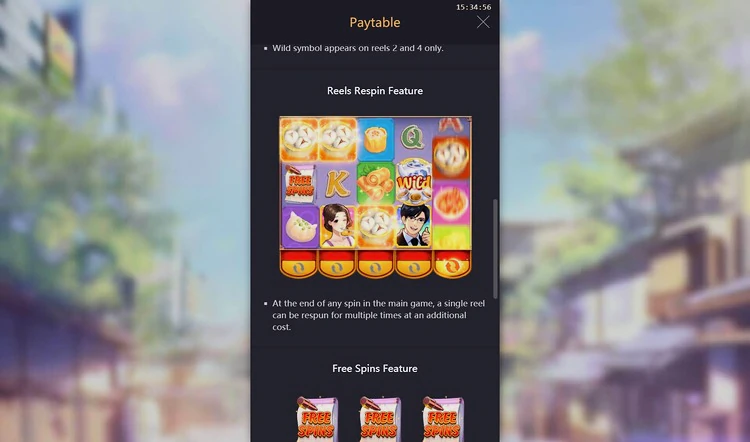
Task: Click the second reel's respin button
Action: pos(337,265)
